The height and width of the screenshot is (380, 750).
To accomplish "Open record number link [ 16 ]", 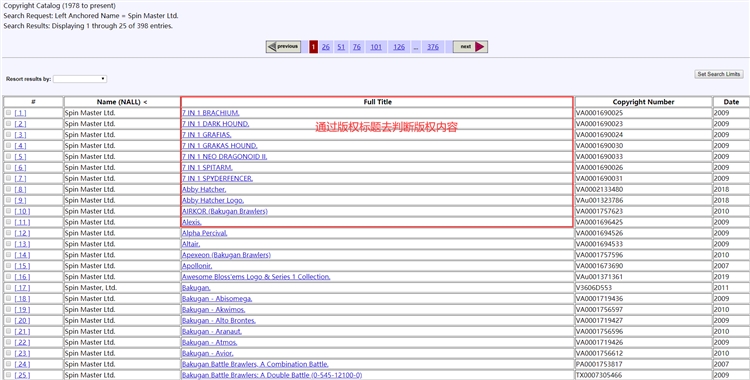I will tap(22, 277).
